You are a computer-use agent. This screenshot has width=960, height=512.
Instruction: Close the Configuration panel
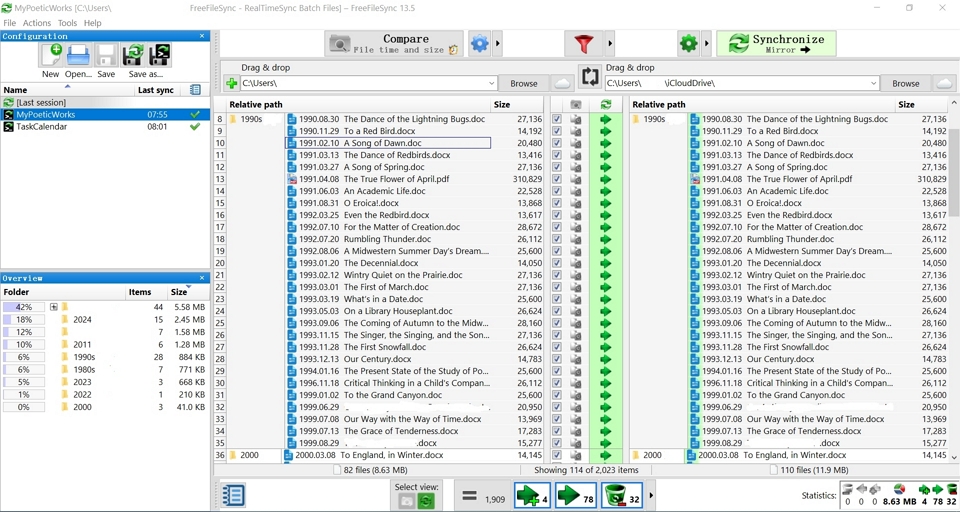202,36
